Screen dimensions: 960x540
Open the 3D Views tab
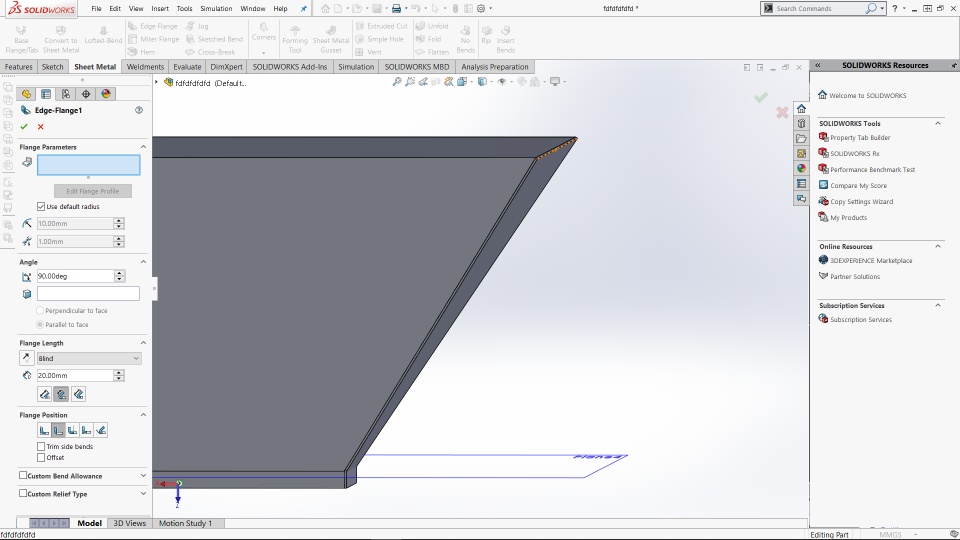click(x=129, y=523)
